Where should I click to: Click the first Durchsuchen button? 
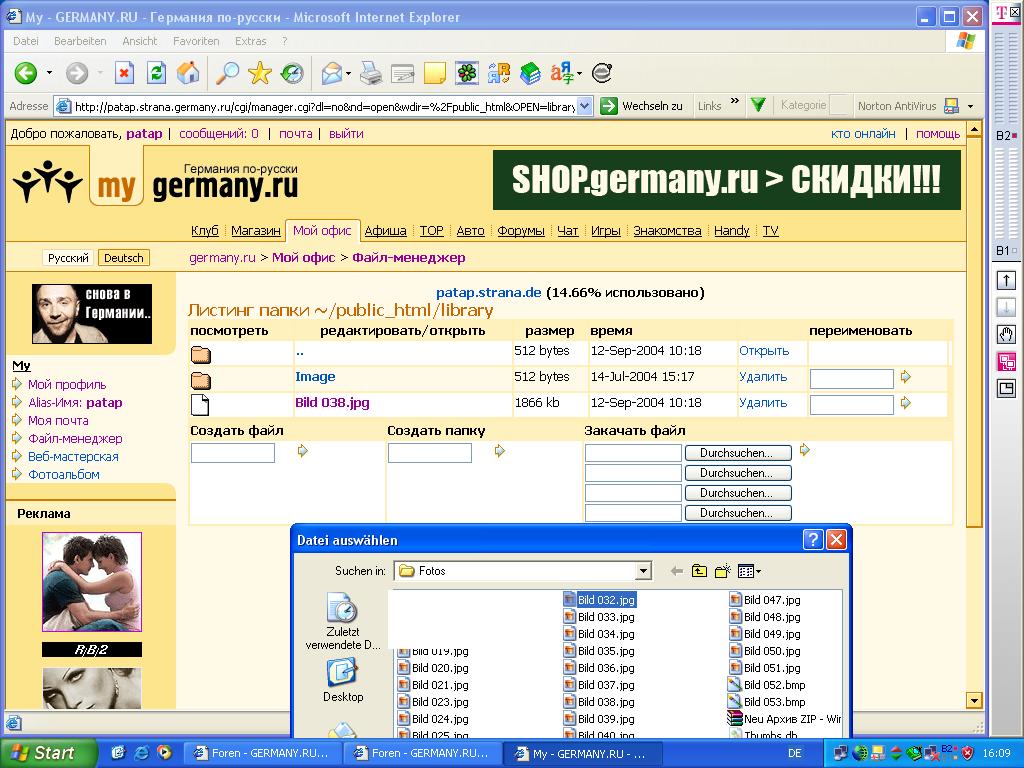738,453
